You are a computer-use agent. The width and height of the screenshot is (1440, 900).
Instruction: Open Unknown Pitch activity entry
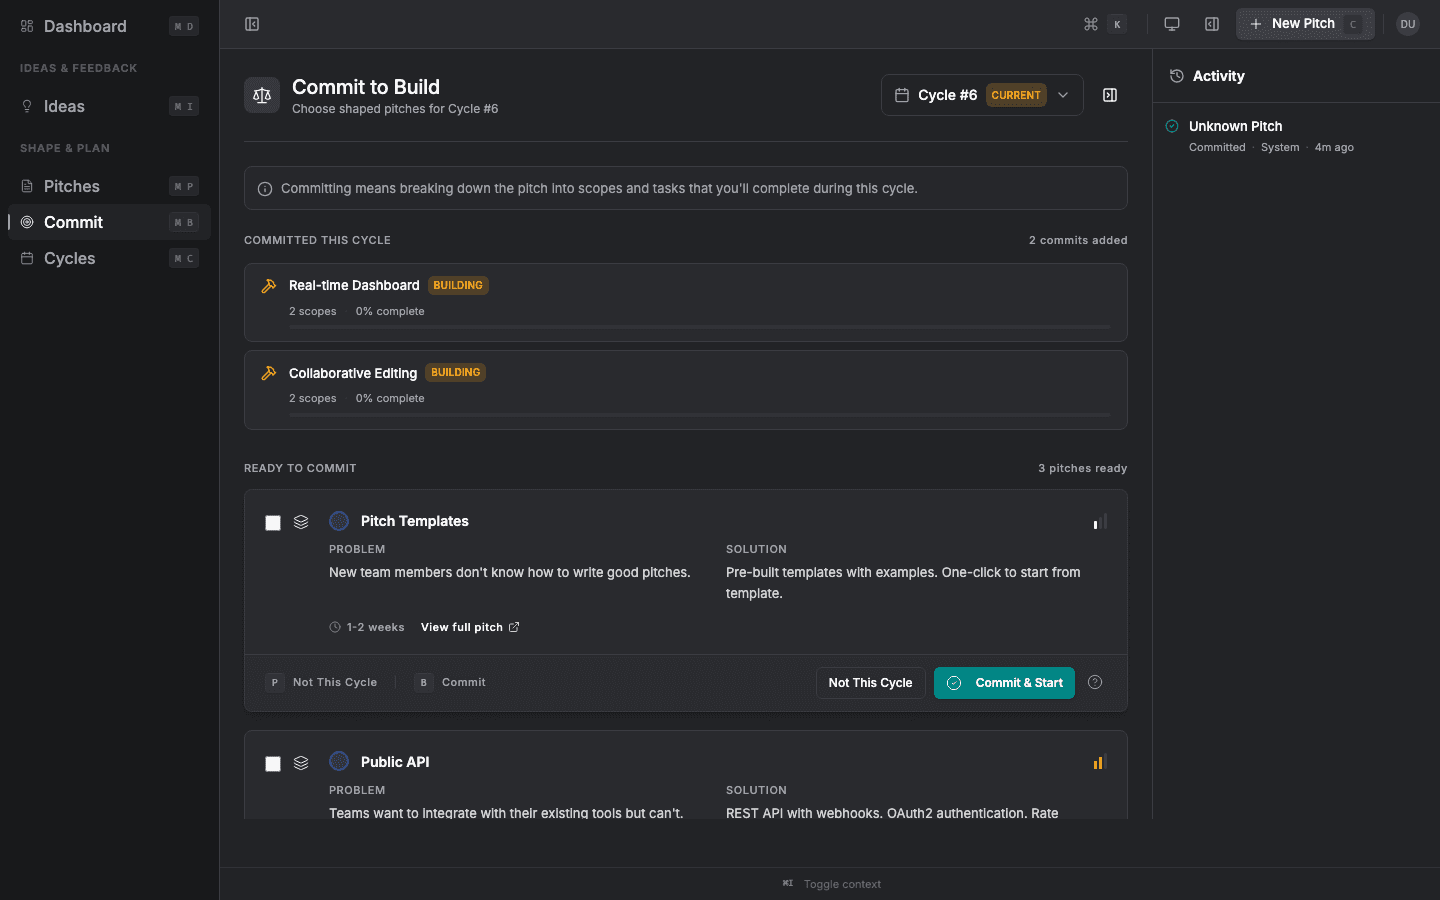[1235, 126]
